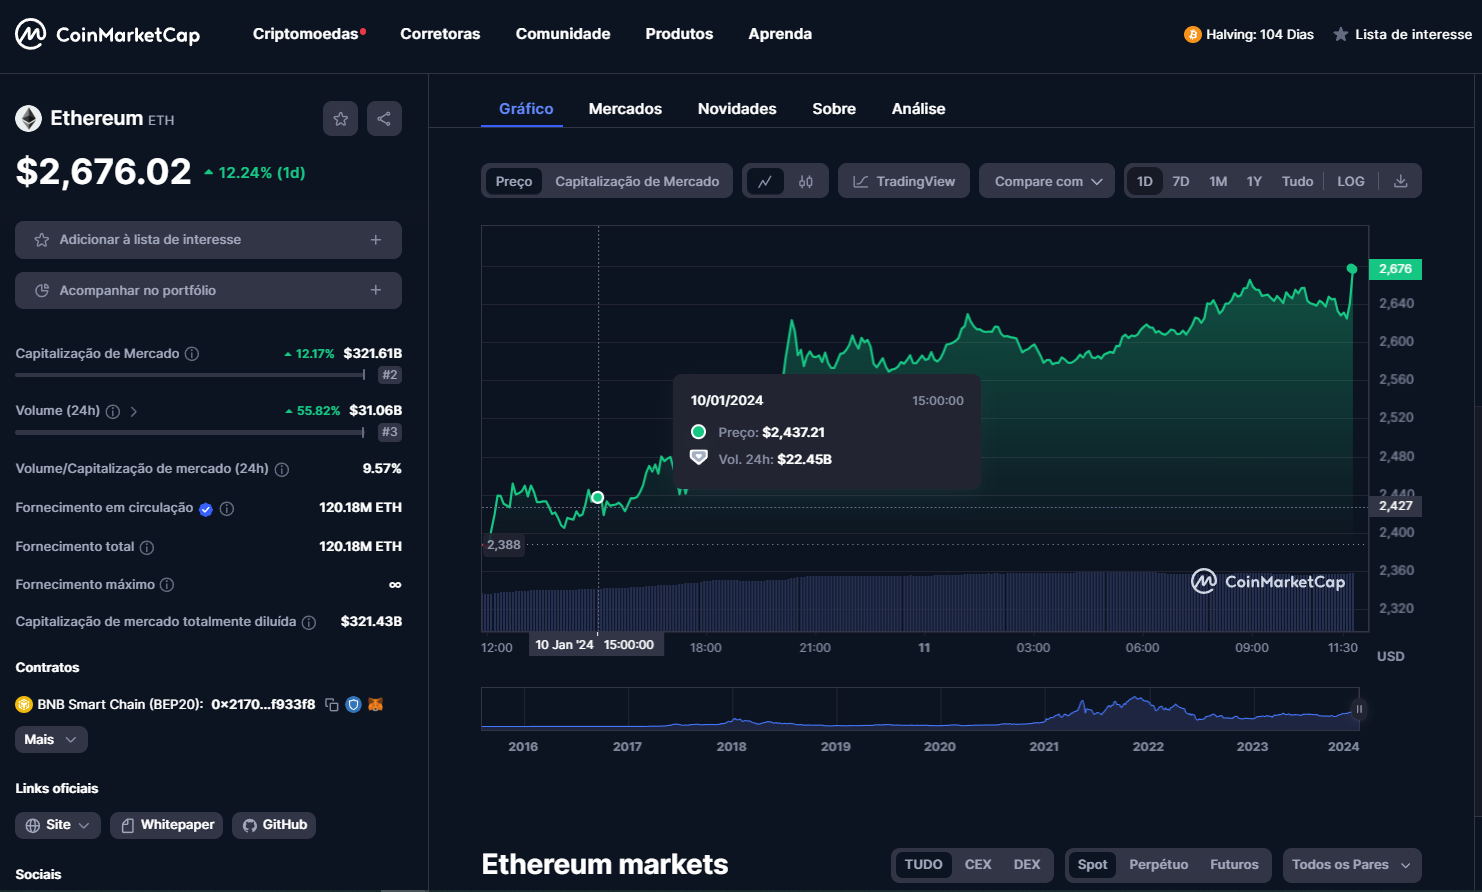Set chart range to 1M

click(x=1218, y=181)
